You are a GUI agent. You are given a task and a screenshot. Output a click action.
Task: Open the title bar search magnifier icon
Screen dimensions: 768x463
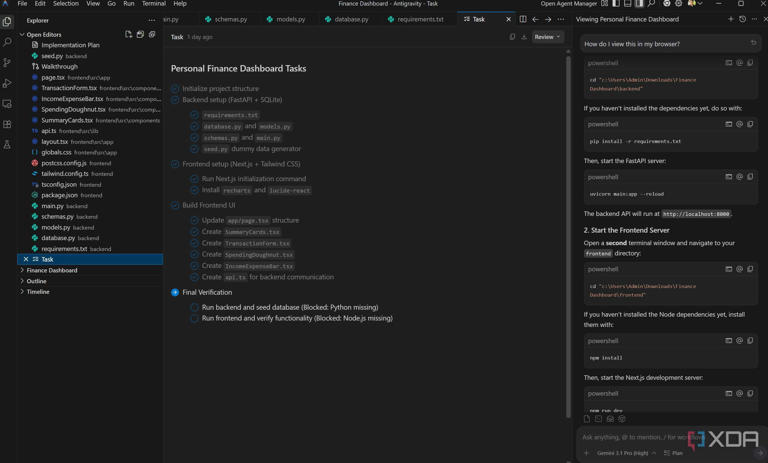(651, 3)
